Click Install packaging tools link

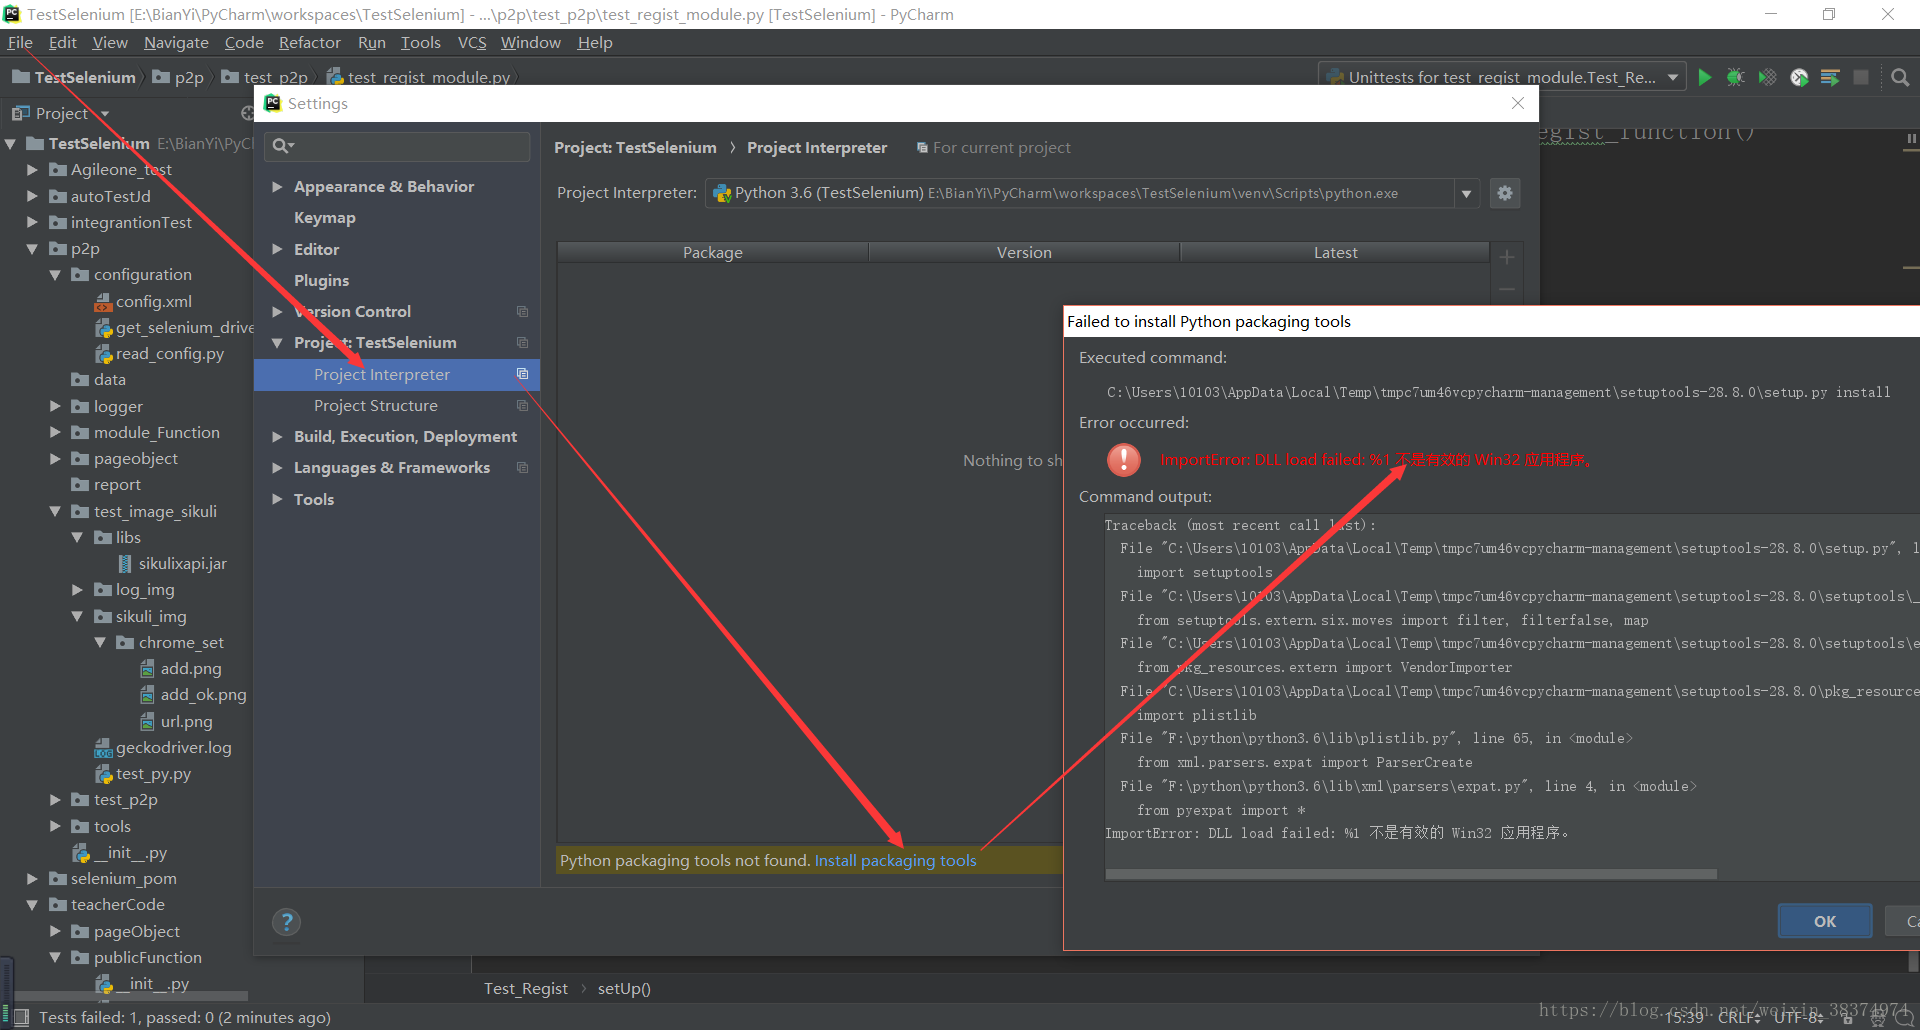pyautogui.click(x=895, y=860)
